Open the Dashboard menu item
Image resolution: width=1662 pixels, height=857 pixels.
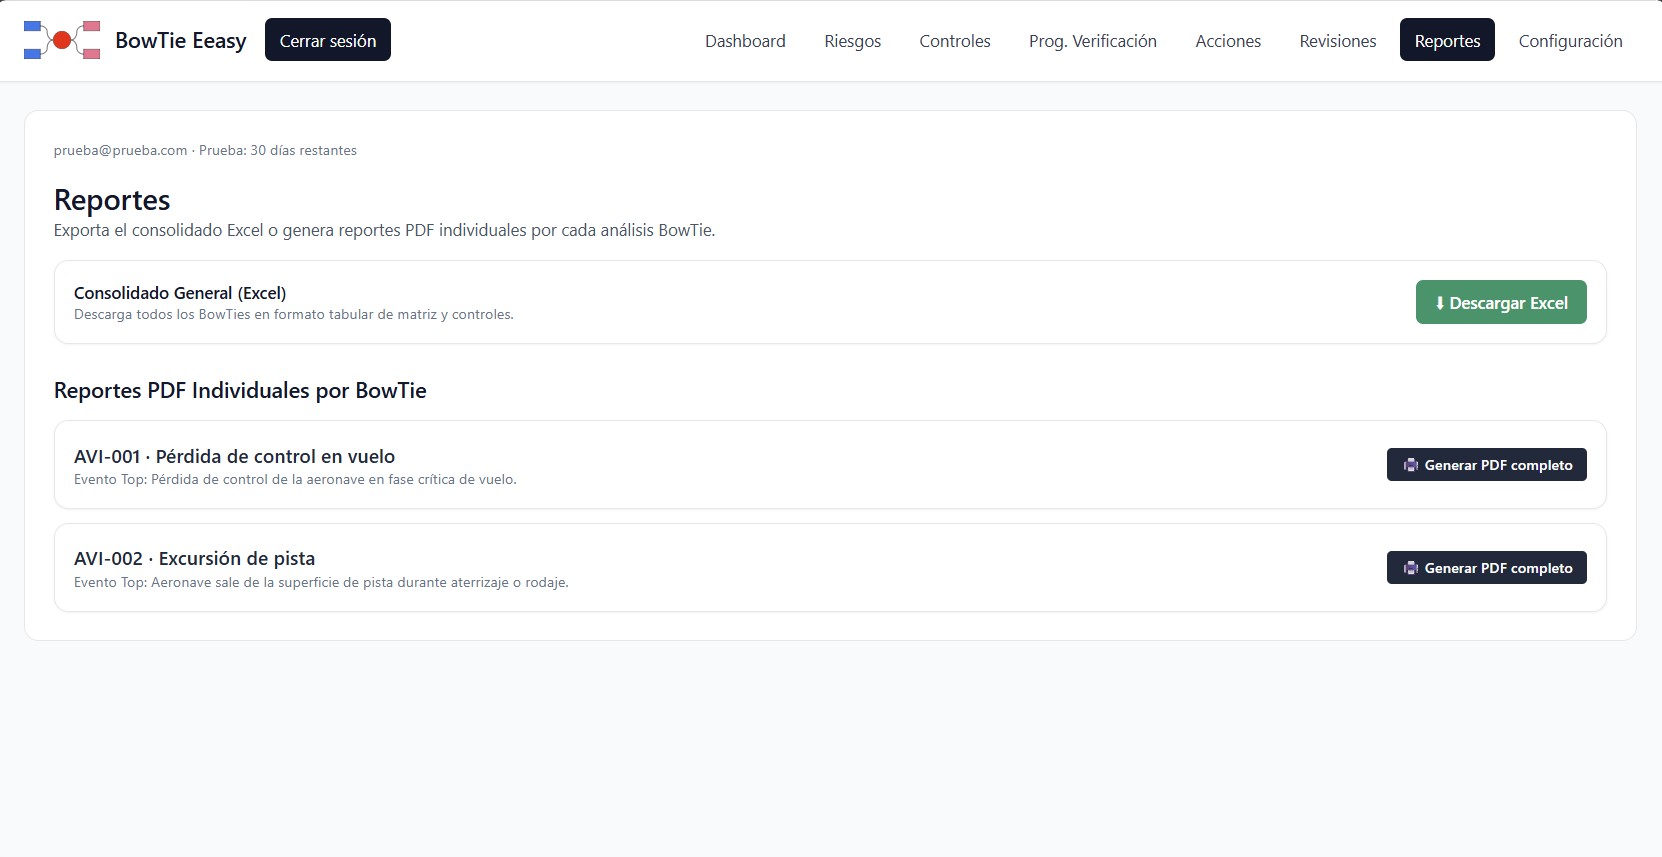tap(745, 40)
